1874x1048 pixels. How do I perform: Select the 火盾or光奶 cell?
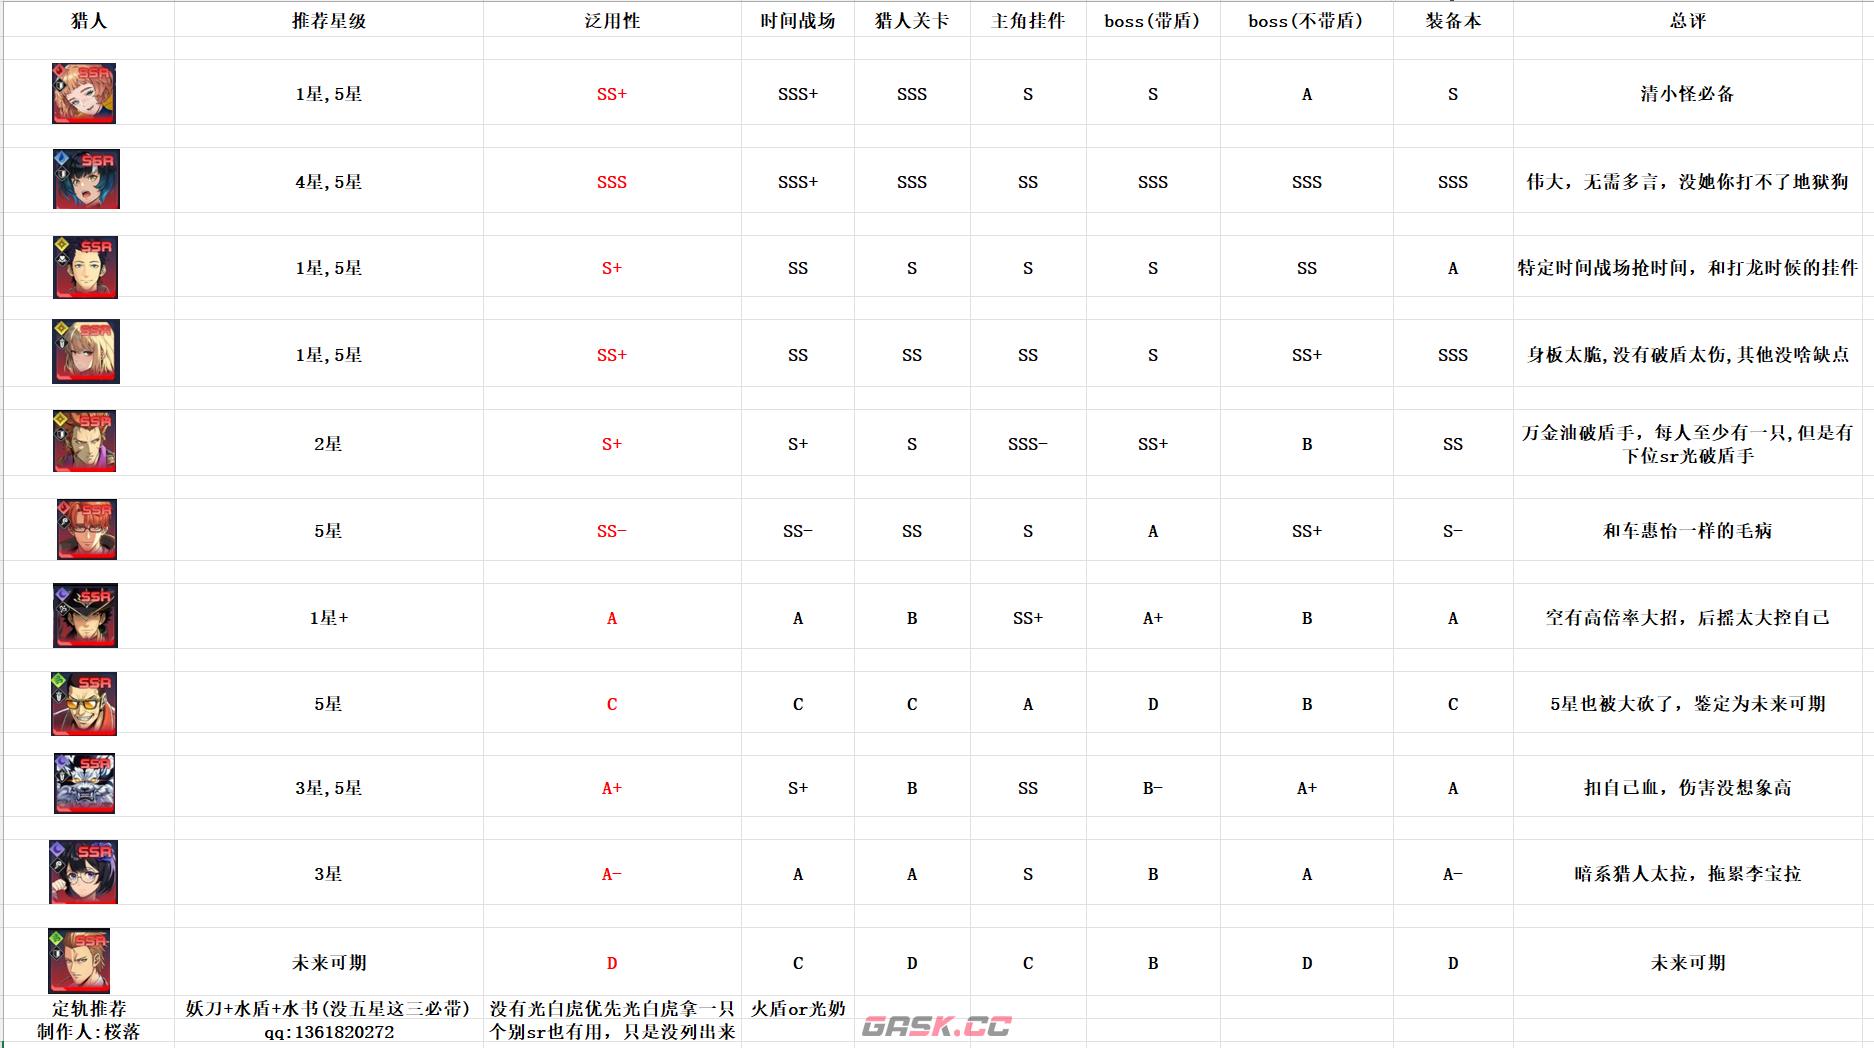coord(798,1008)
